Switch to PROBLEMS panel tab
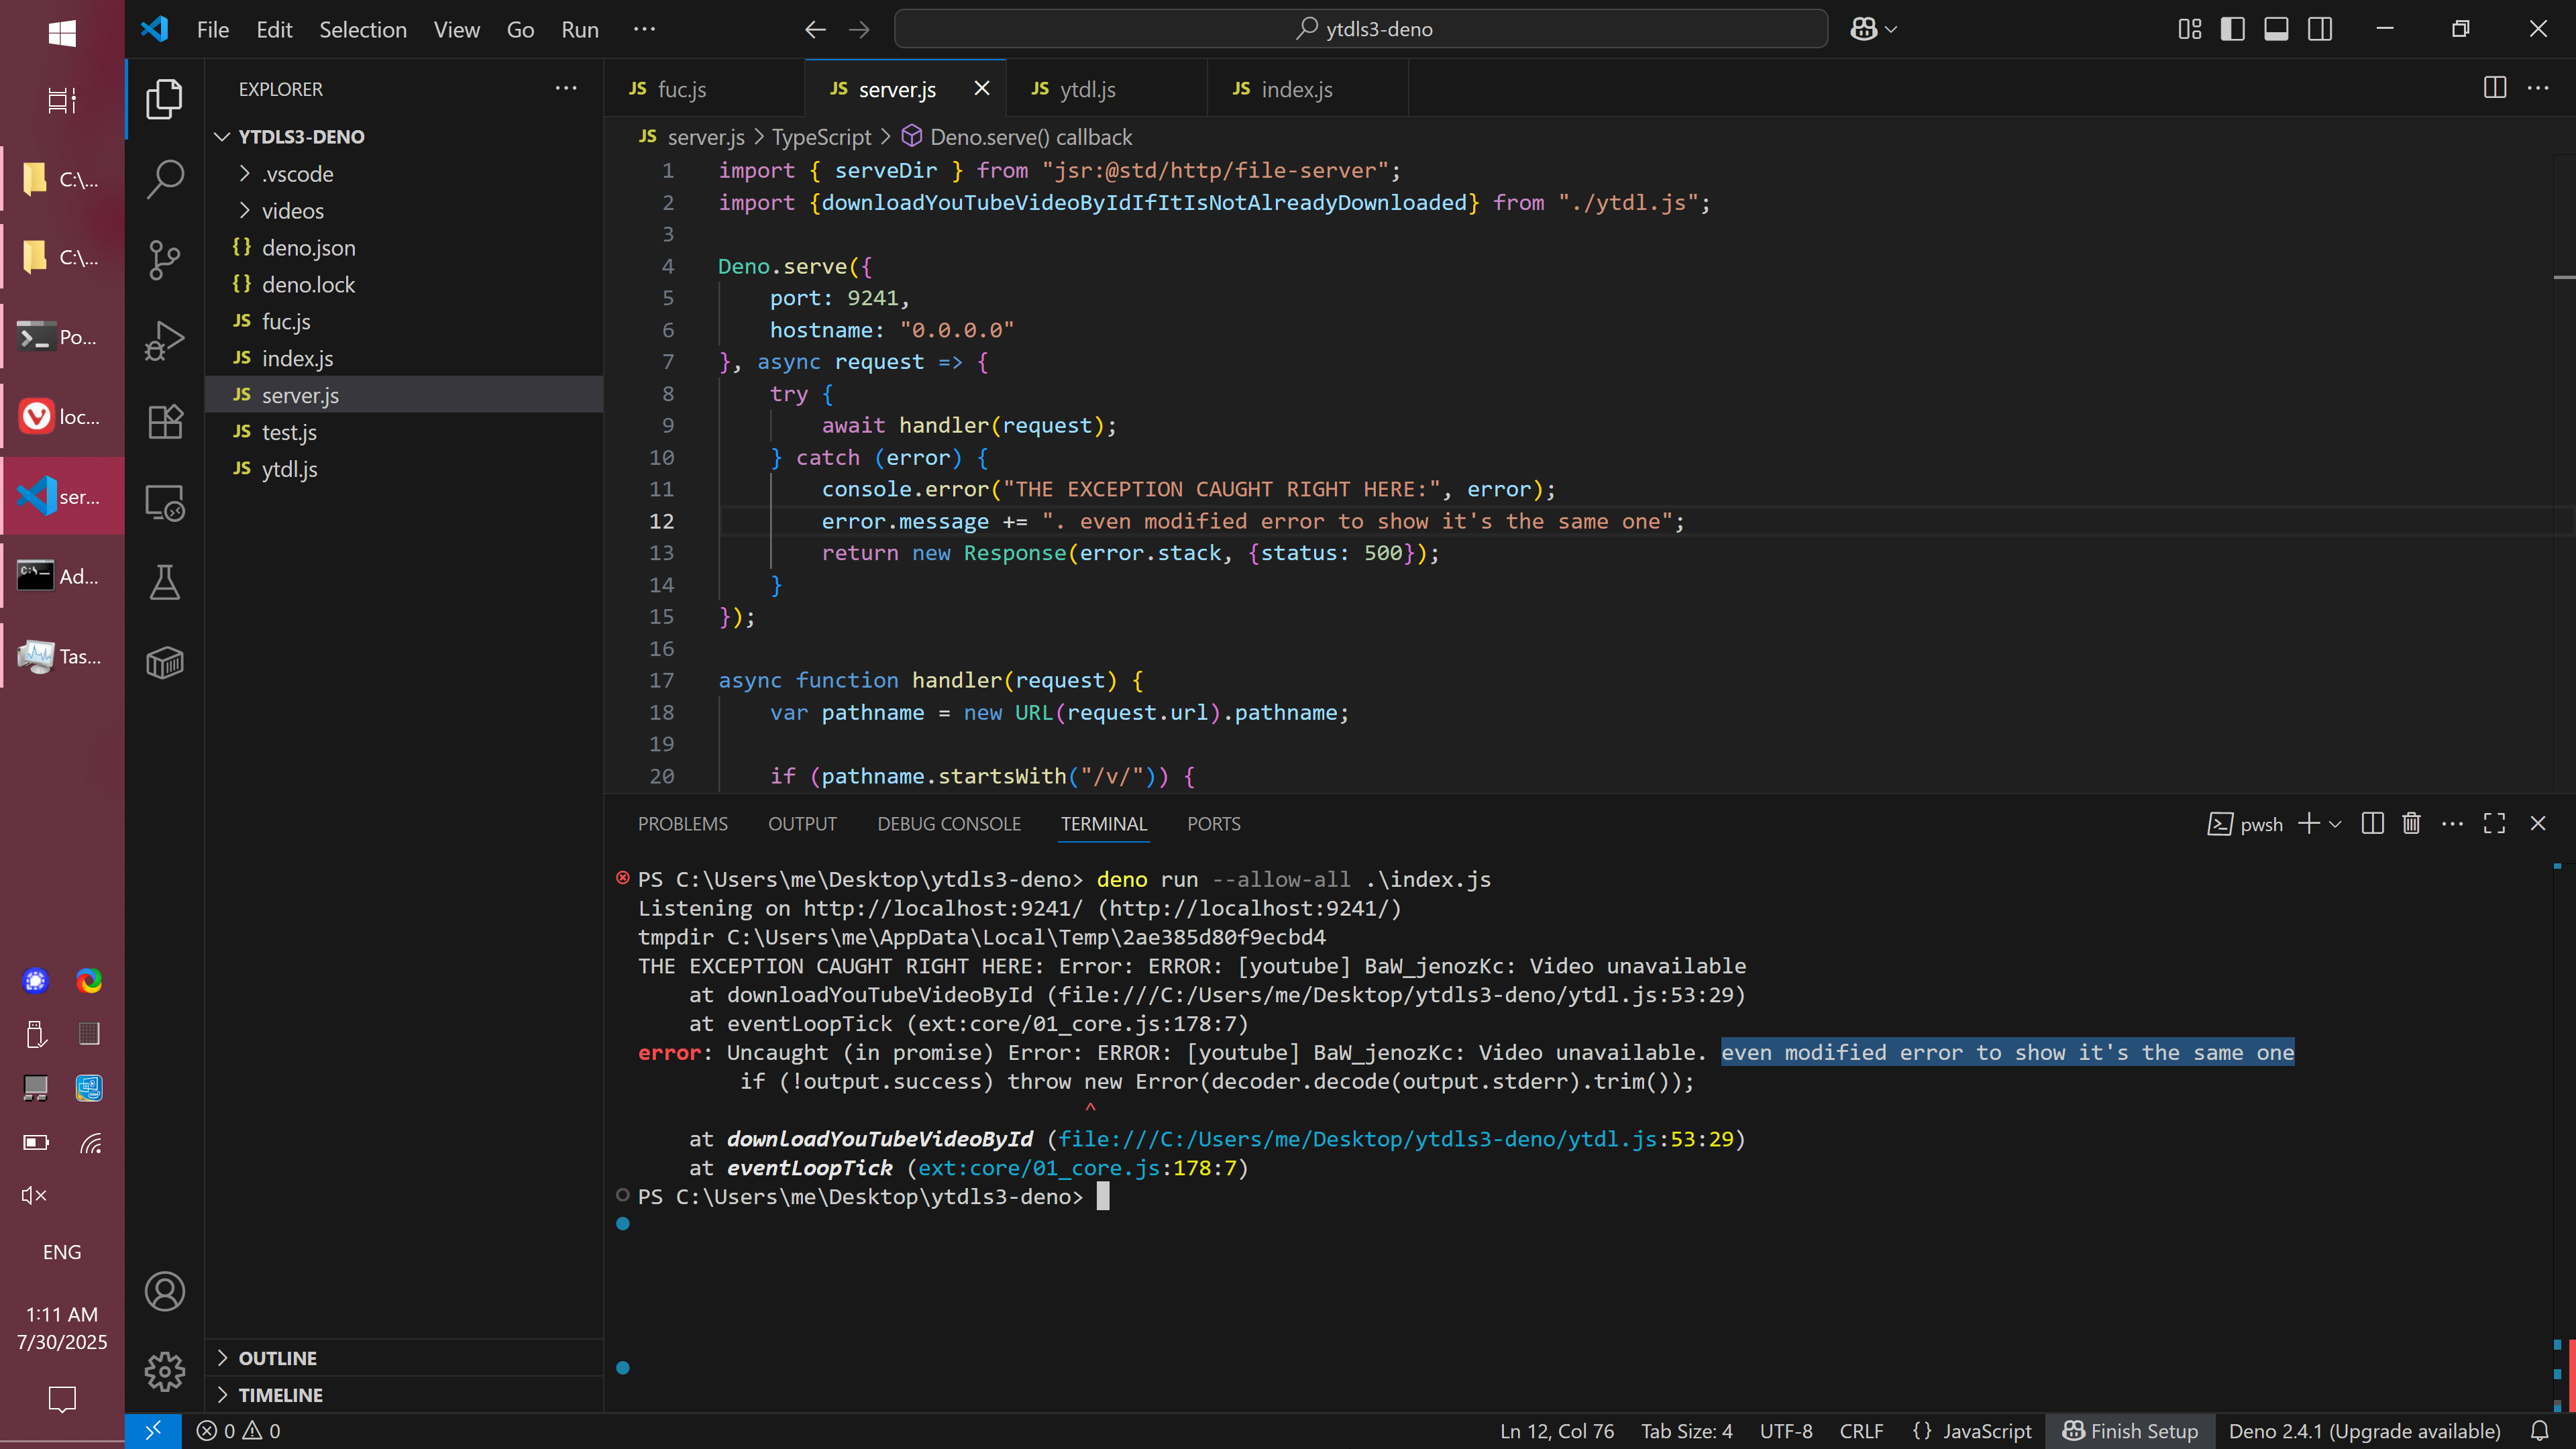This screenshot has width=2576, height=1449. [x=683, y=823]
